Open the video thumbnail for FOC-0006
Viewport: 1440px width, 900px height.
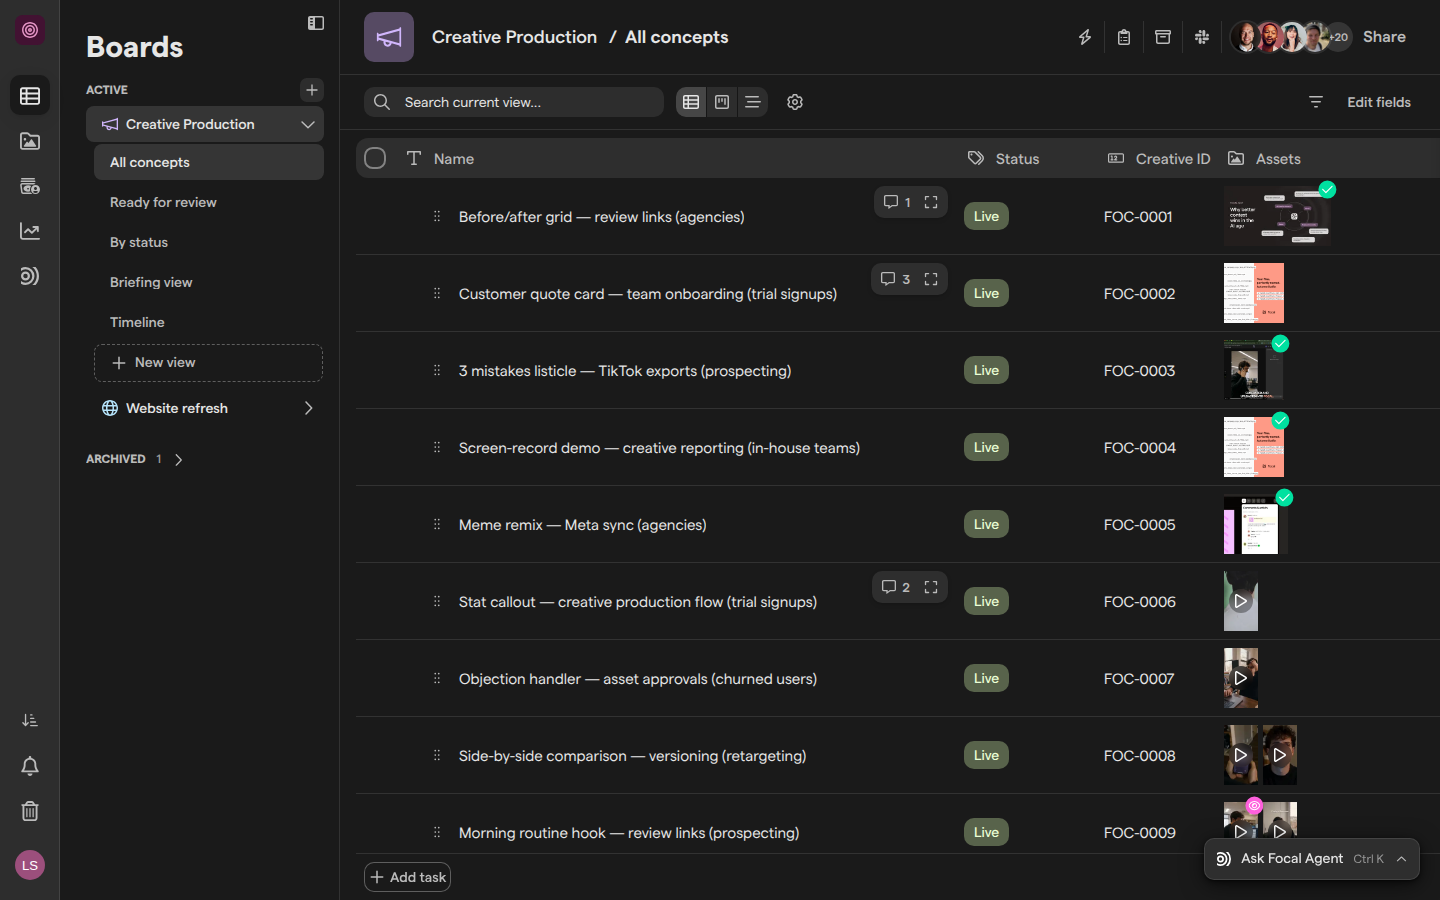(x=1241, y=601)
